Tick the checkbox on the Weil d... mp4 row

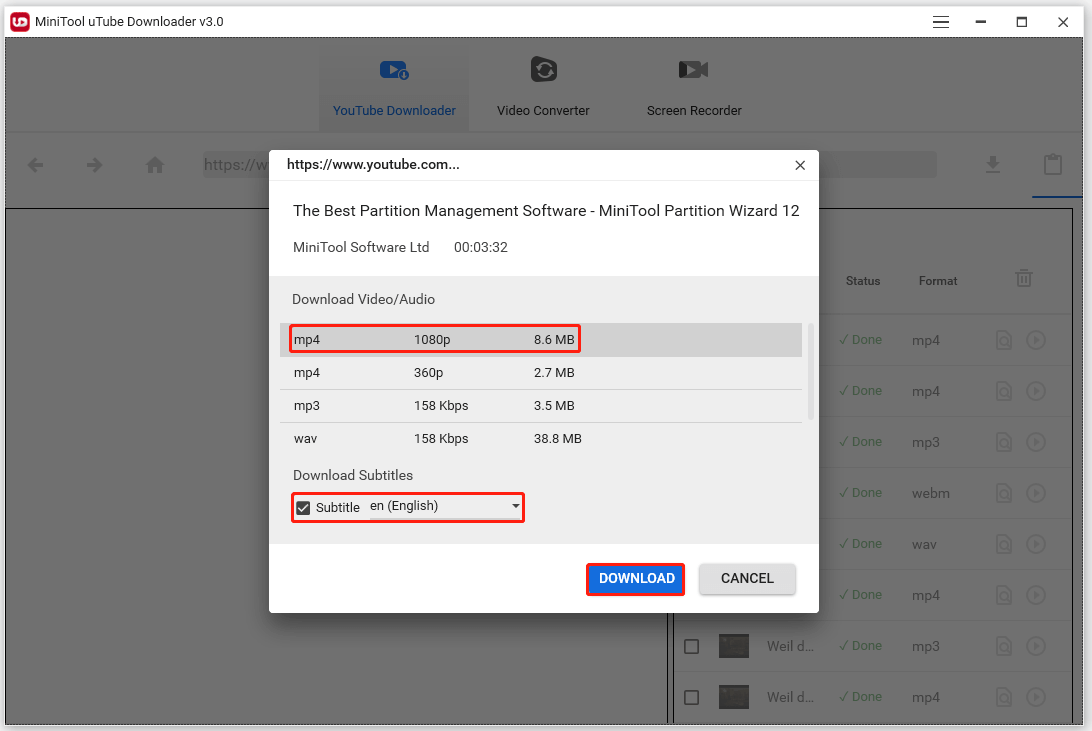[692, 697]
